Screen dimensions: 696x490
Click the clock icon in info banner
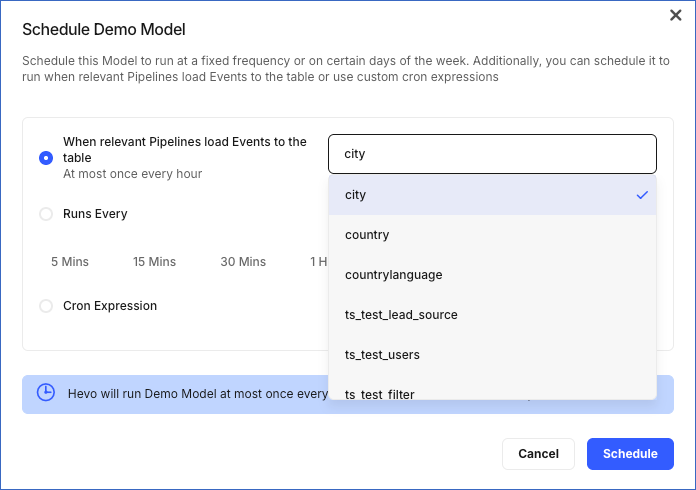click(46, 393)
